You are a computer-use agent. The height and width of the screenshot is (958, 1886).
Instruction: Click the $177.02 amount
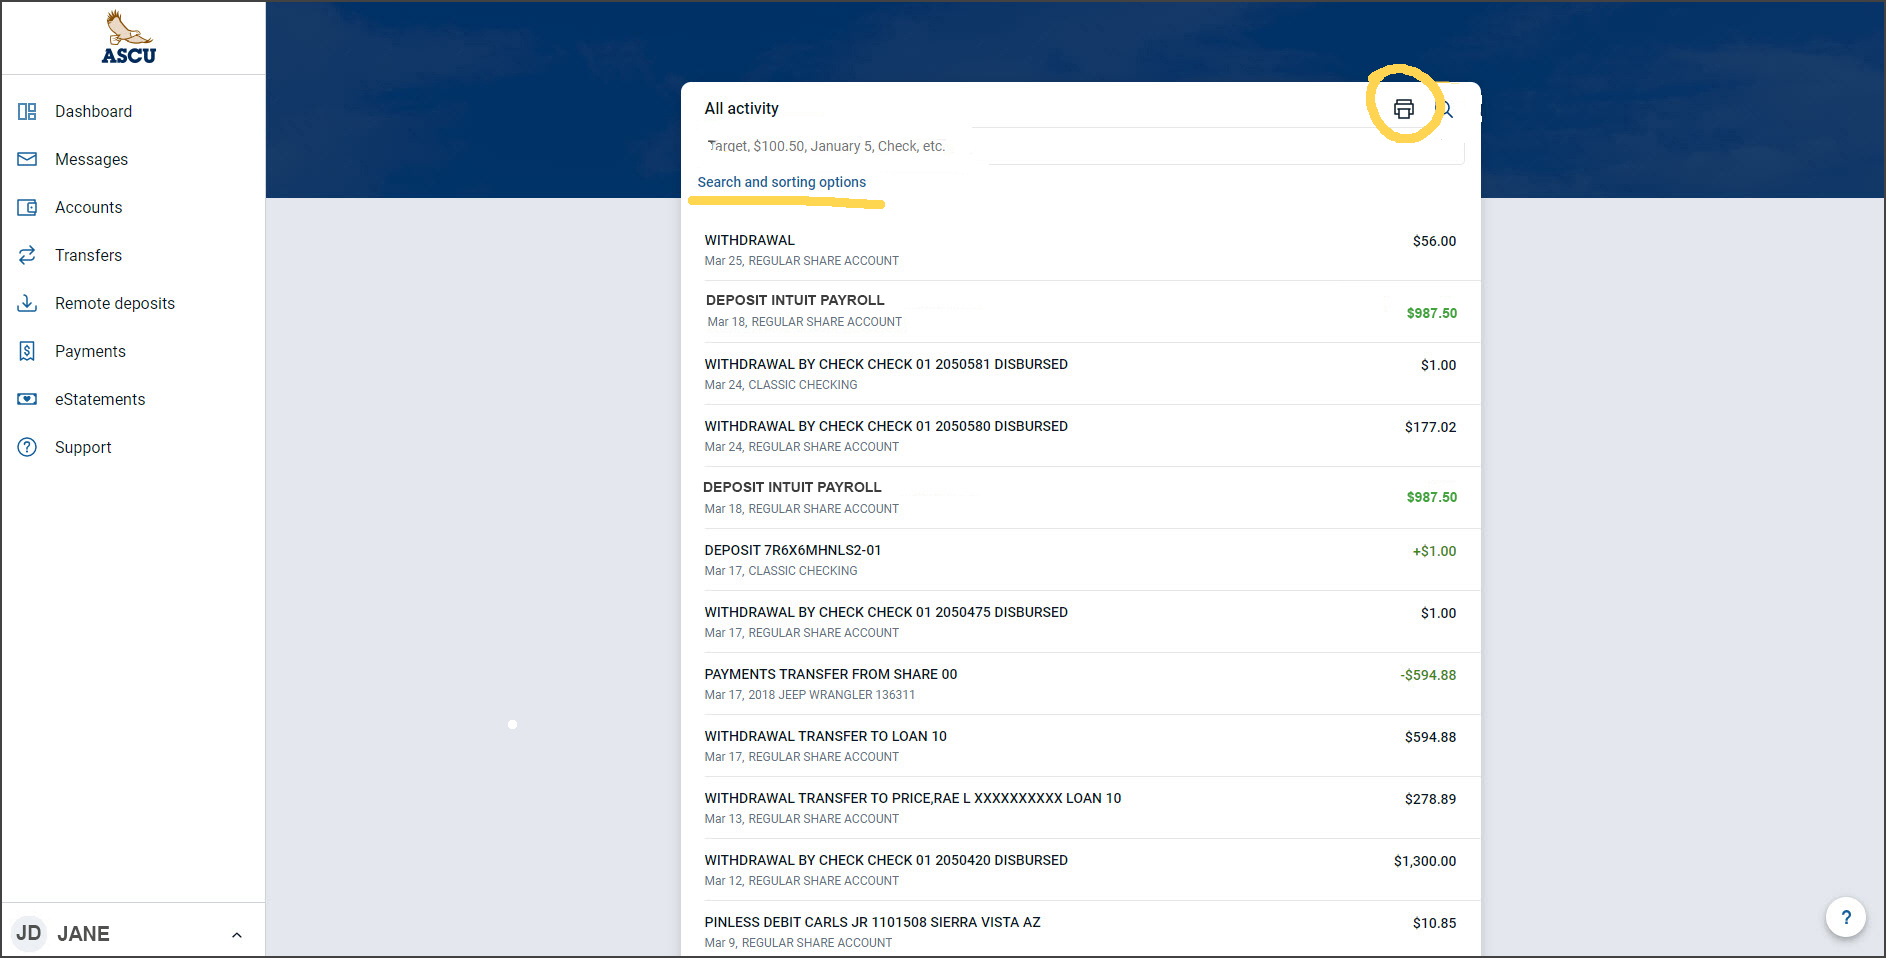1430,427
